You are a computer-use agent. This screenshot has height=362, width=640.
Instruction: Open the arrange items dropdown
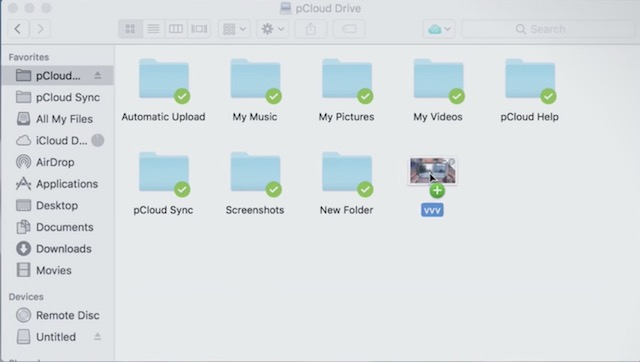coord(234,29)
